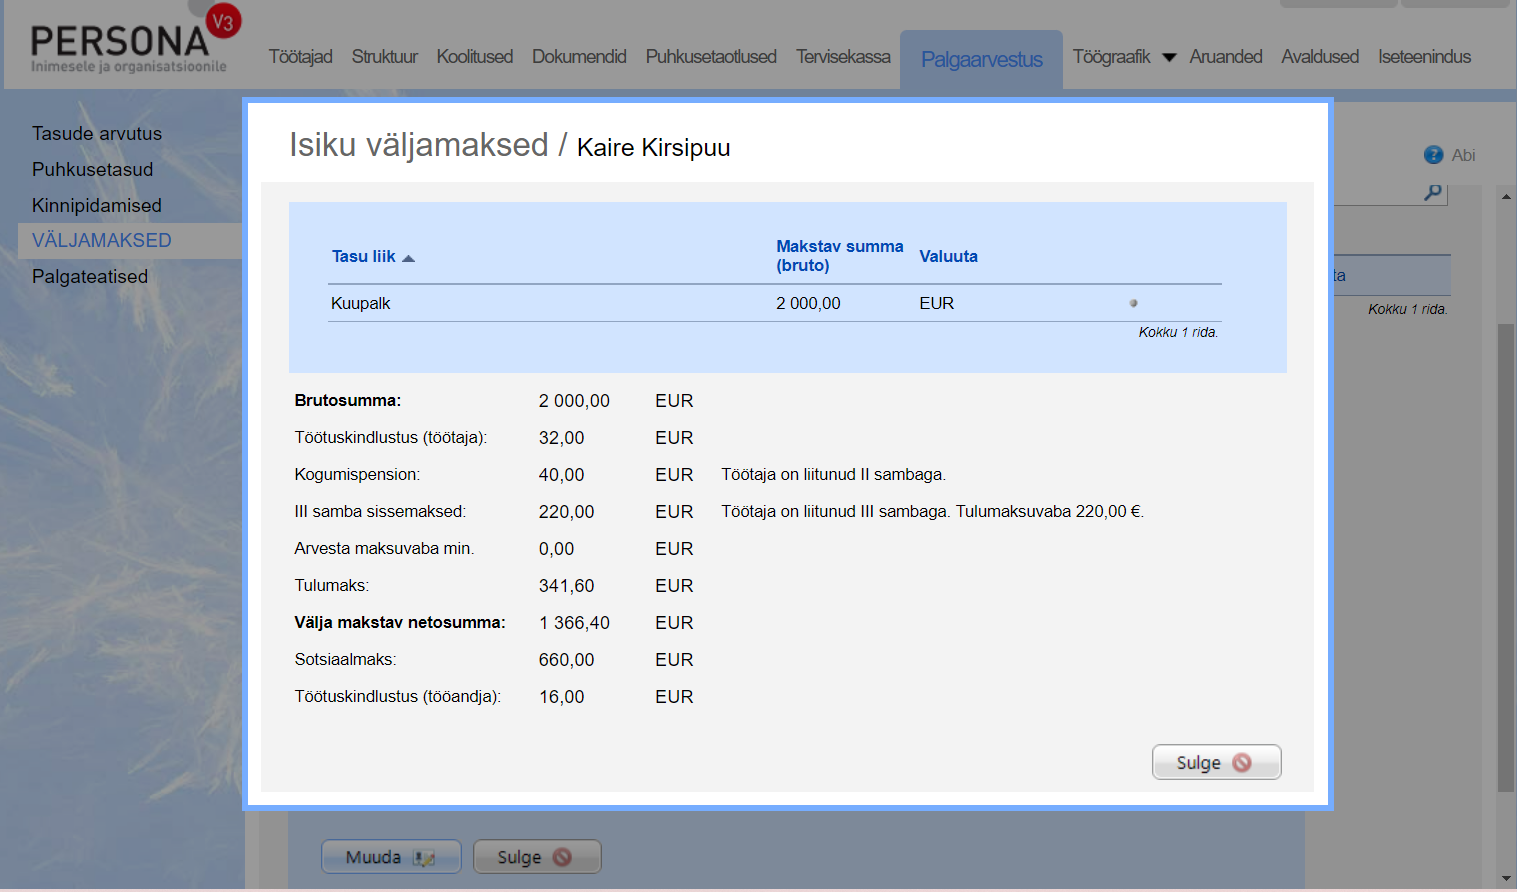
Task: Go to the Aruanded menu item
Action: 1225,57
